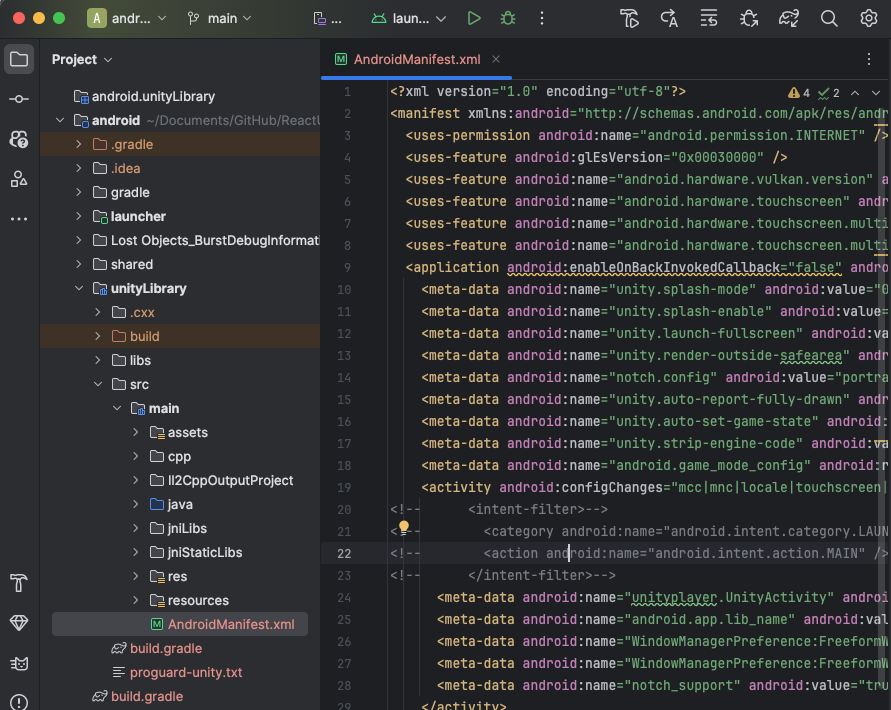The image size is (891, 710).
Task: Select Lost Objects_BurstDebugInformation folder
Action: [x=206, y=240]
